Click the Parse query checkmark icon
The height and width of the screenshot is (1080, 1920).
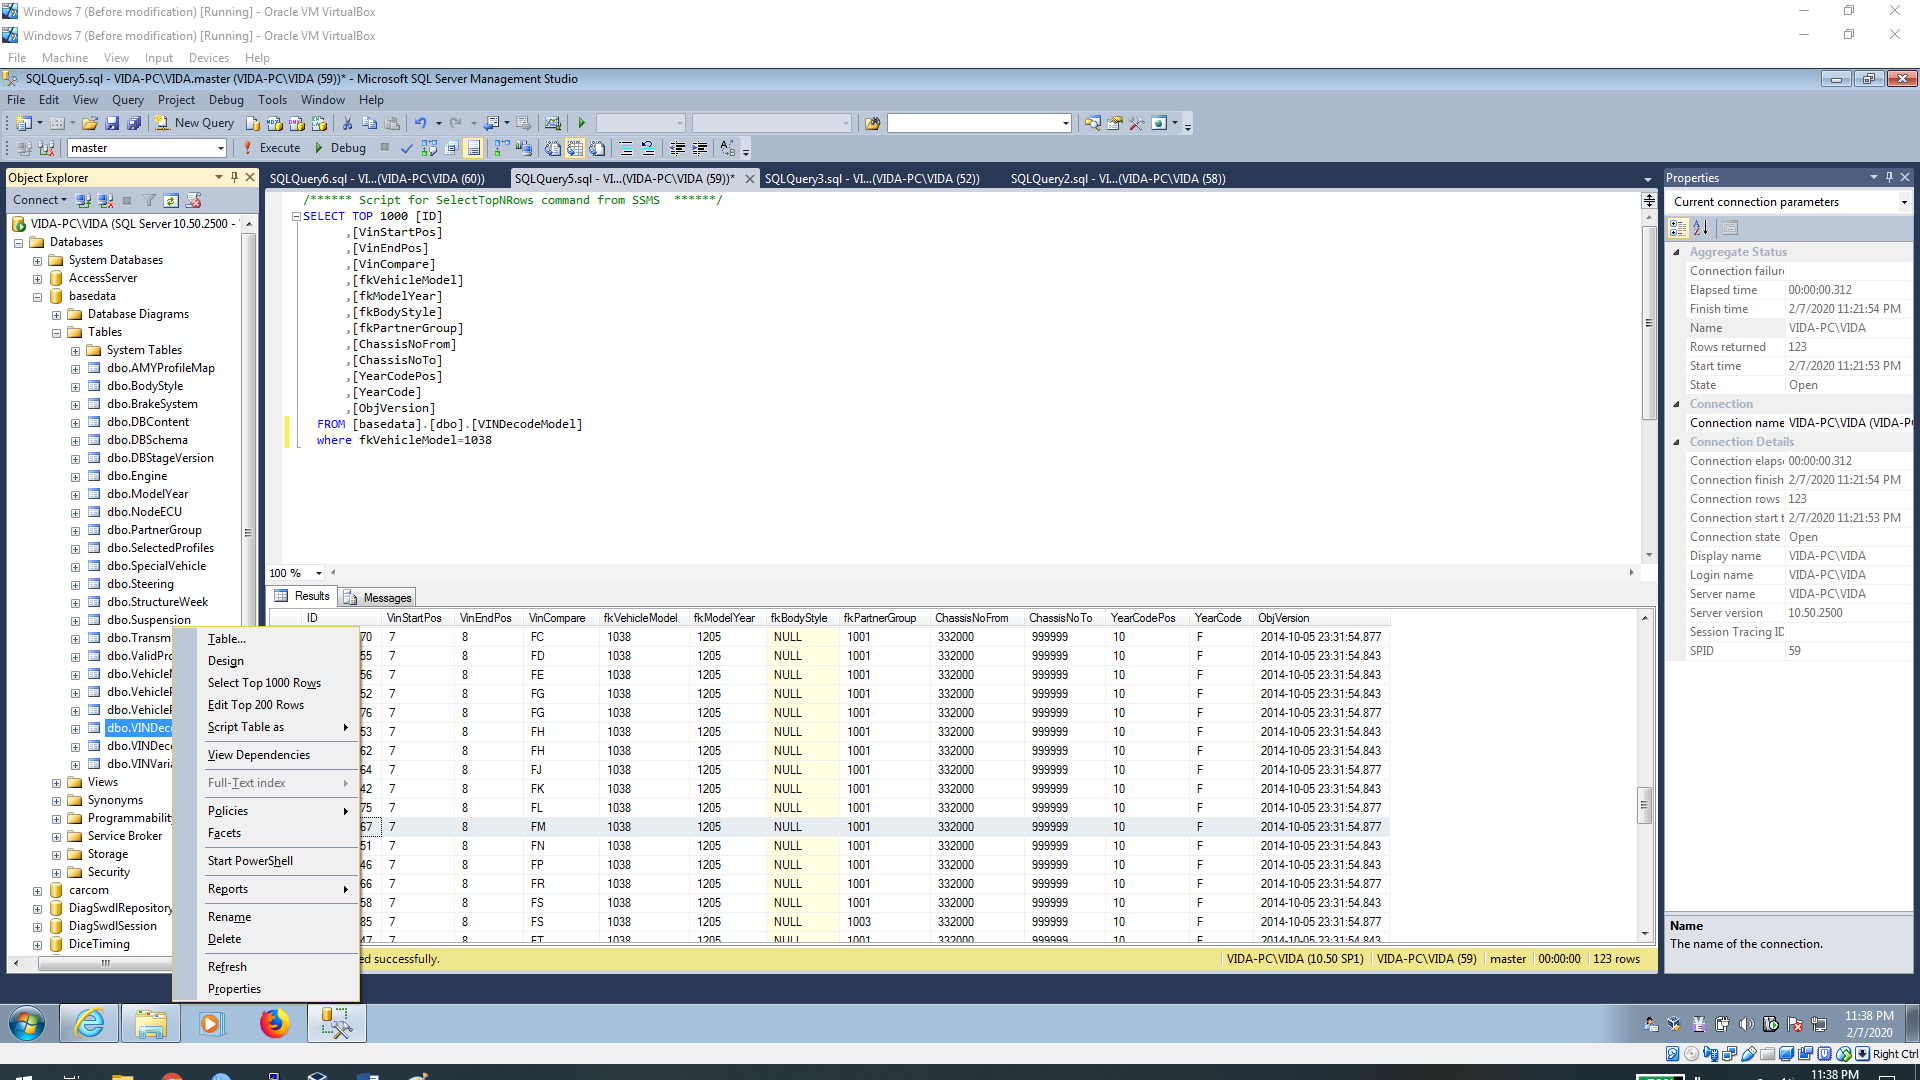(x=407, y=148)
